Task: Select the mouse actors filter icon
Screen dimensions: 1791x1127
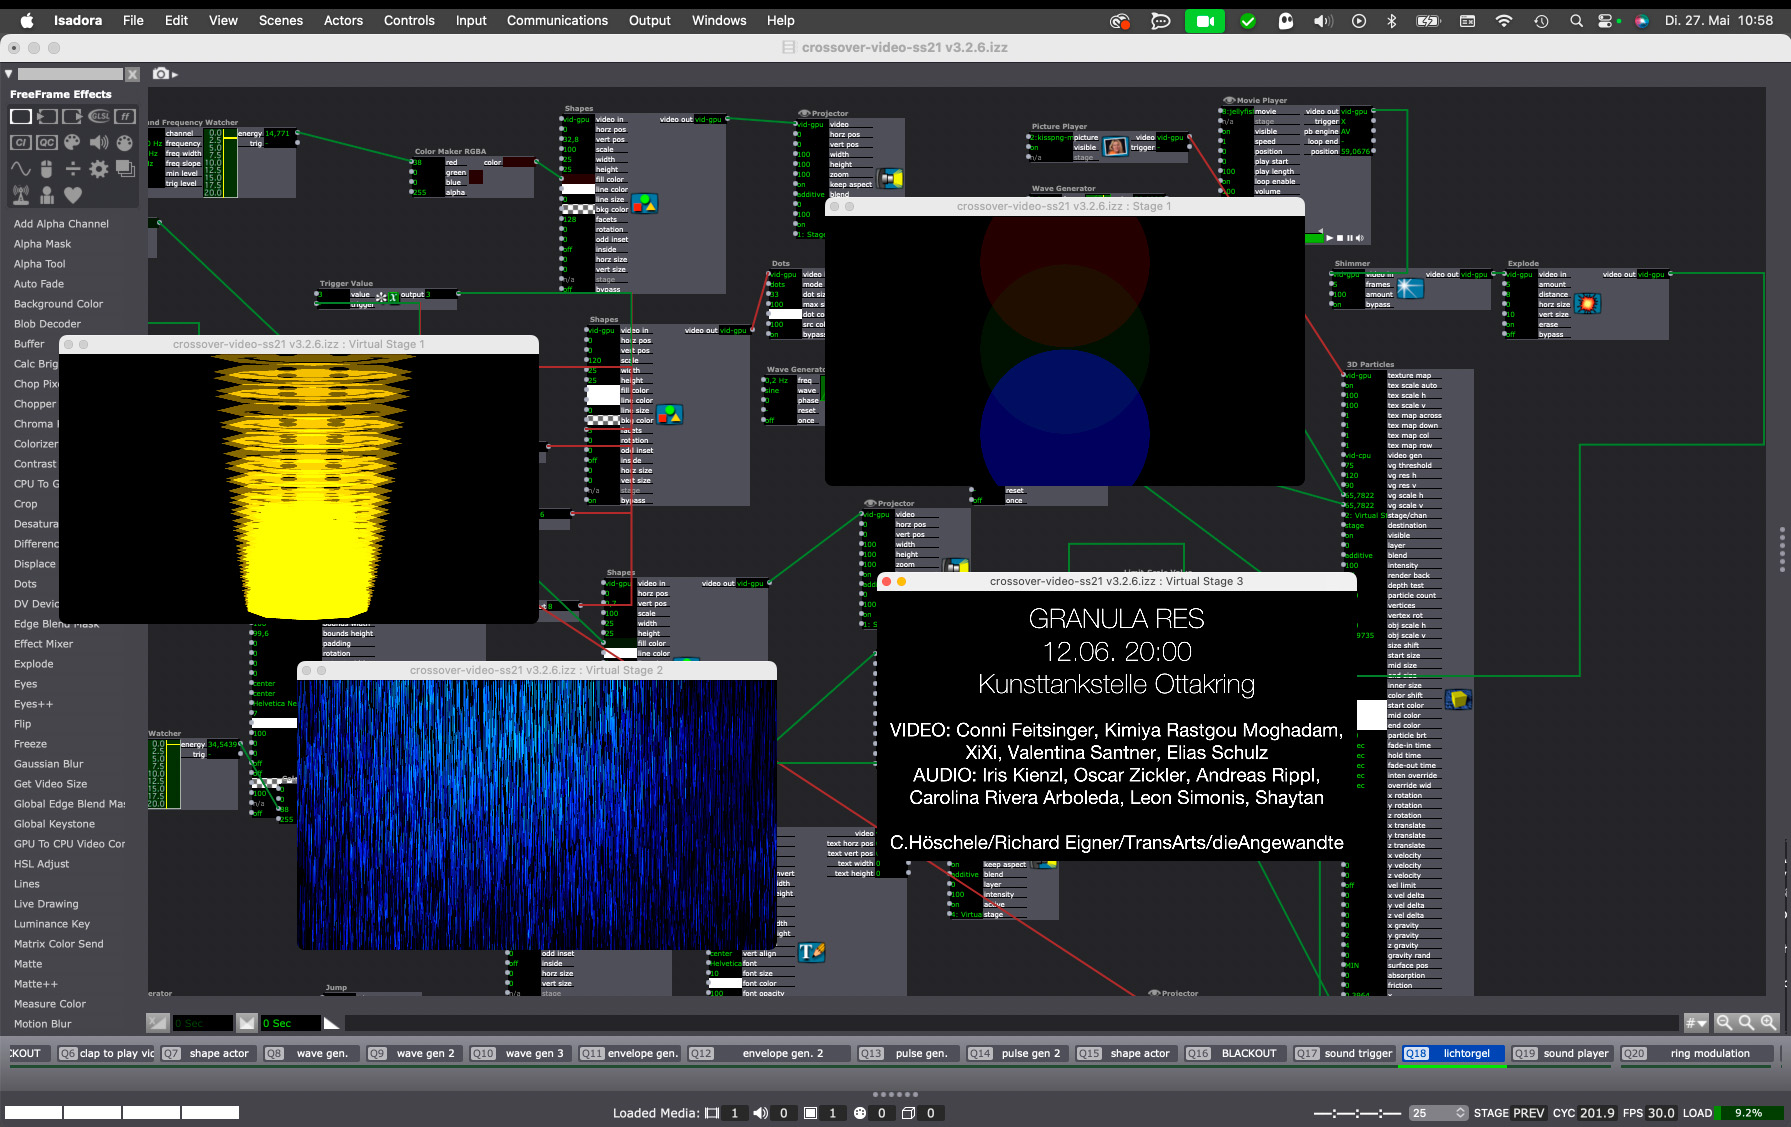Action: (46, 169)
